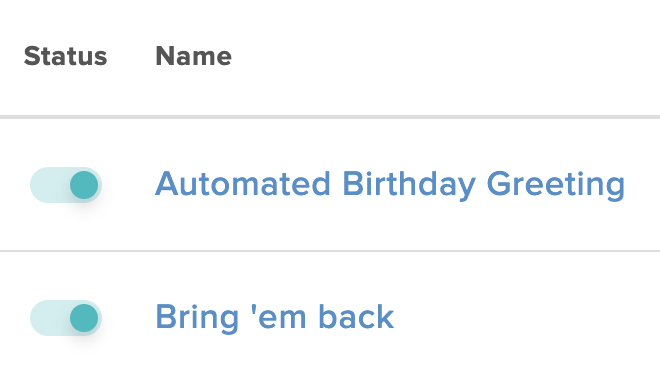
Task: Click the light track of the Bring 'em back toggle
Action: [x=48, y=318]
